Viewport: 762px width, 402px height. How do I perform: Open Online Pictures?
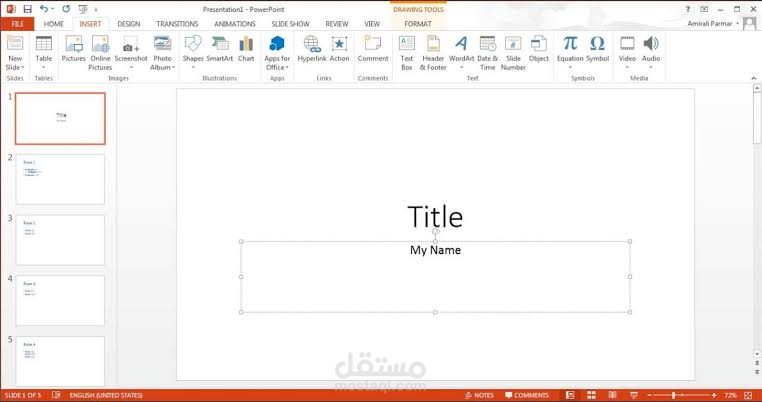(100, 52)
